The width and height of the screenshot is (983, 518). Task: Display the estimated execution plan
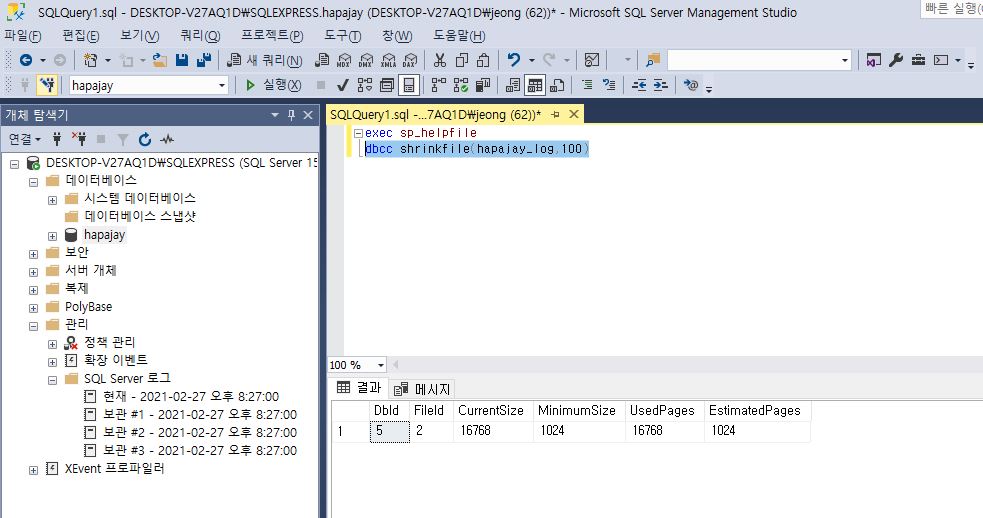[364, 85]
